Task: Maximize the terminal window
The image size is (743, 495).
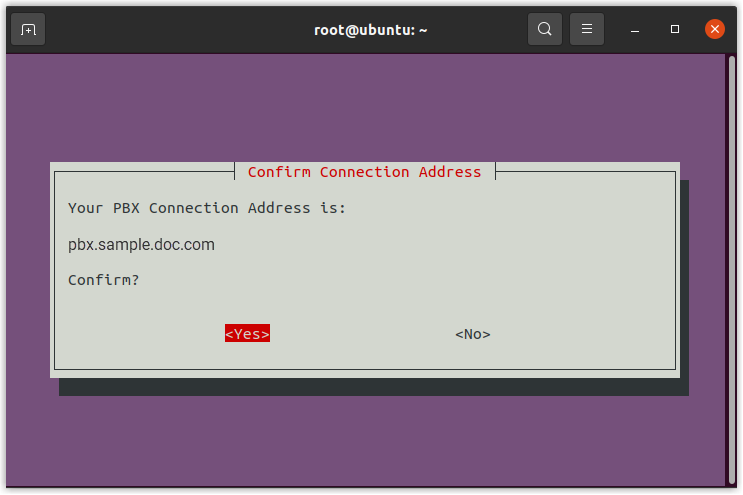Action: coord(675,30)
